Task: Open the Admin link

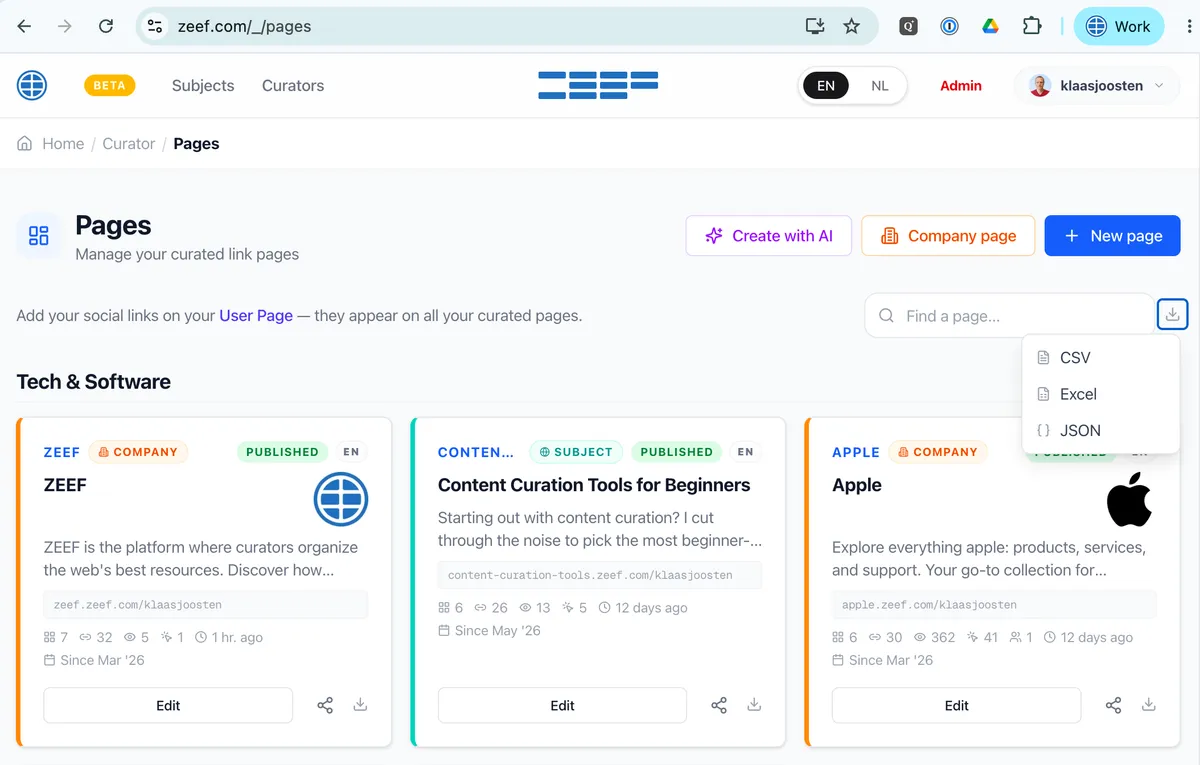Action: point(961,86)
